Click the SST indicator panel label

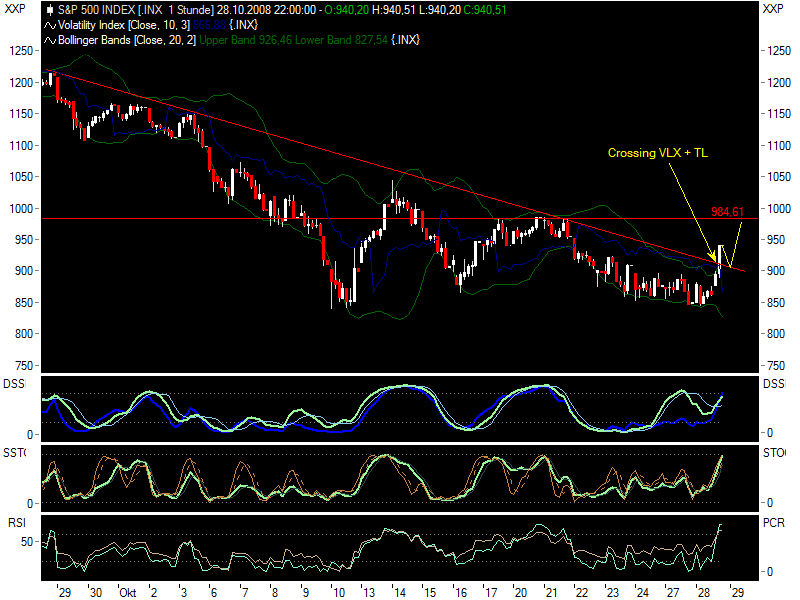tap(15, 453)
